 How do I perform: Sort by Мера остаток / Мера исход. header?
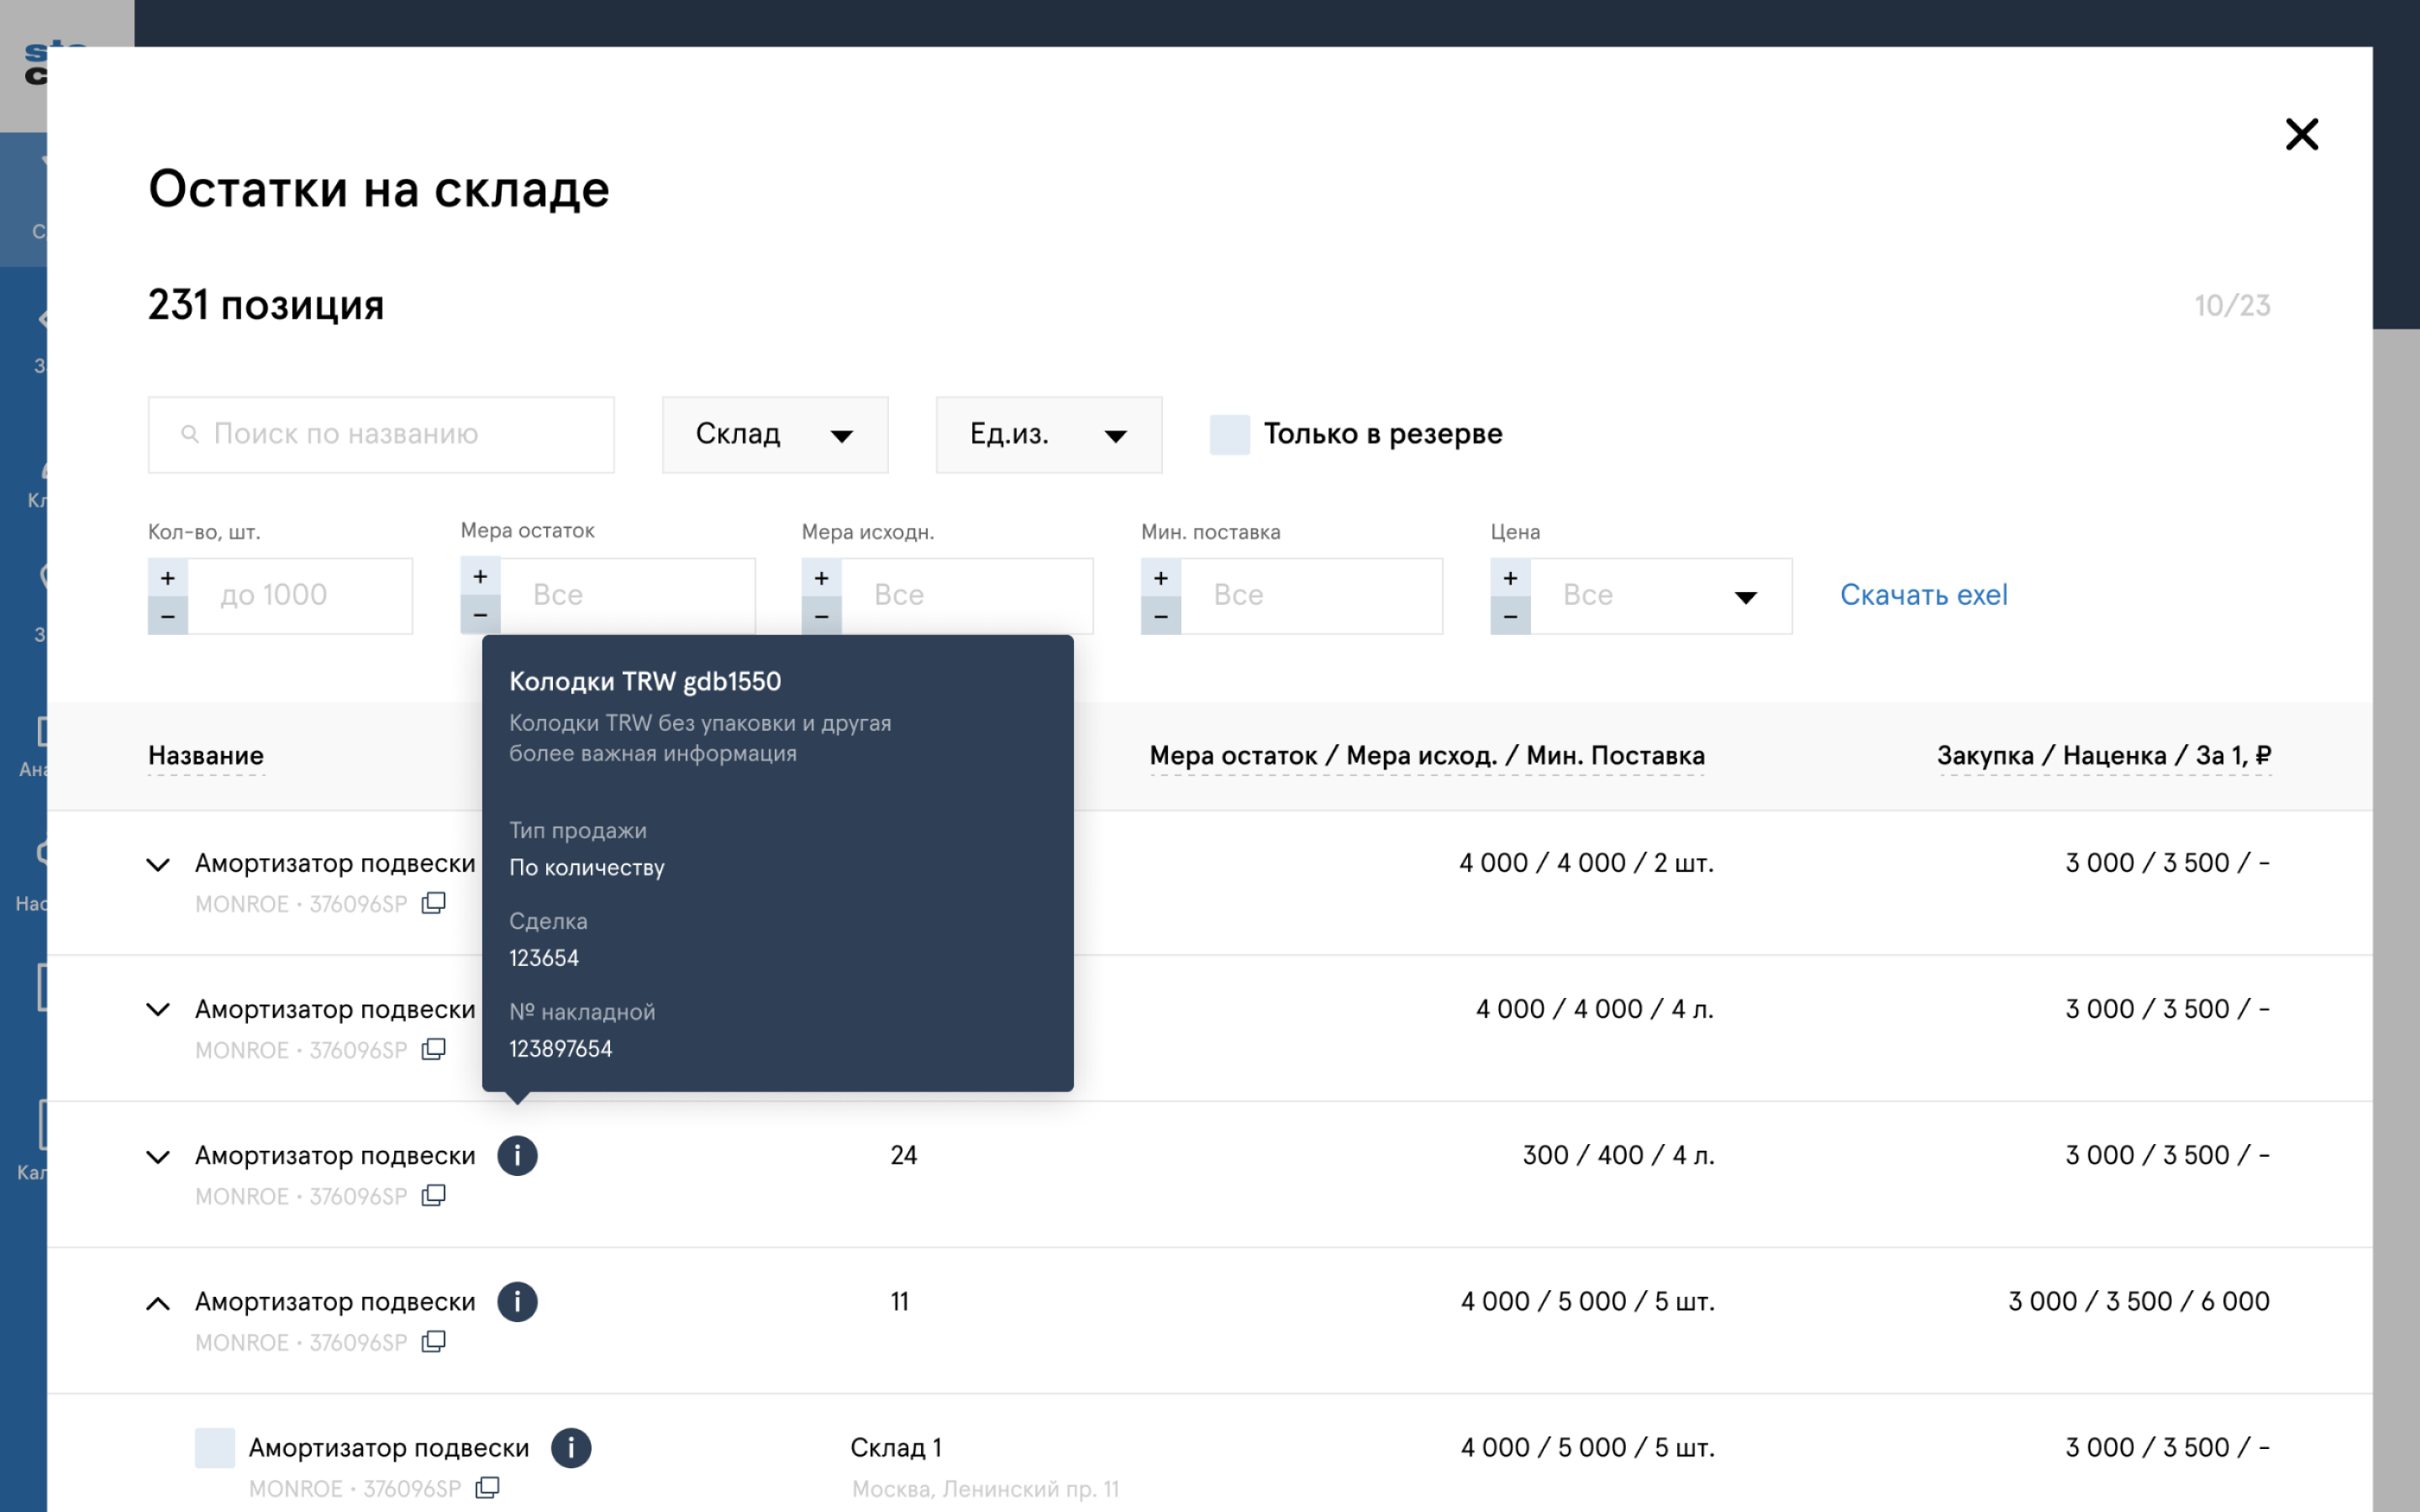point(1427,756)
